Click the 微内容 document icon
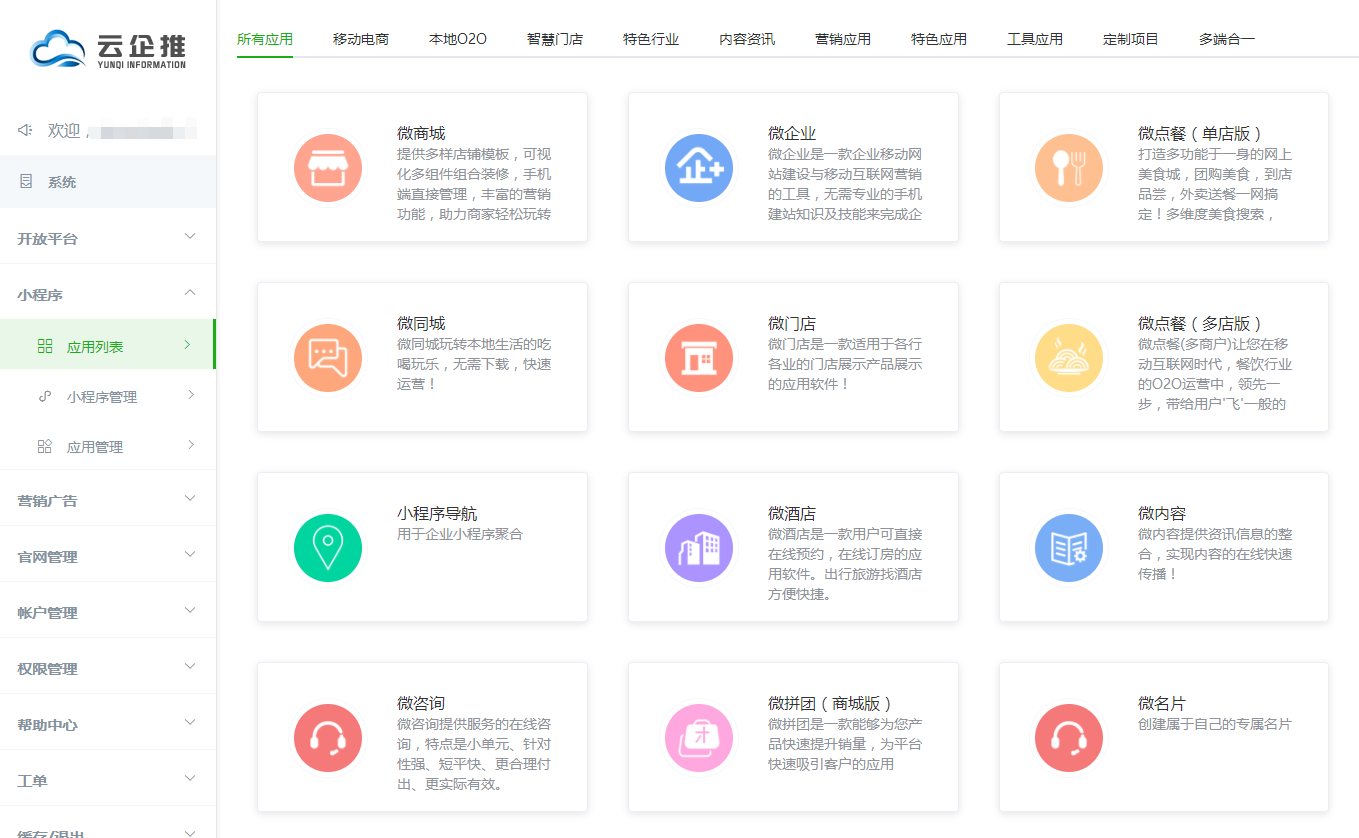 coord(1068,548)
